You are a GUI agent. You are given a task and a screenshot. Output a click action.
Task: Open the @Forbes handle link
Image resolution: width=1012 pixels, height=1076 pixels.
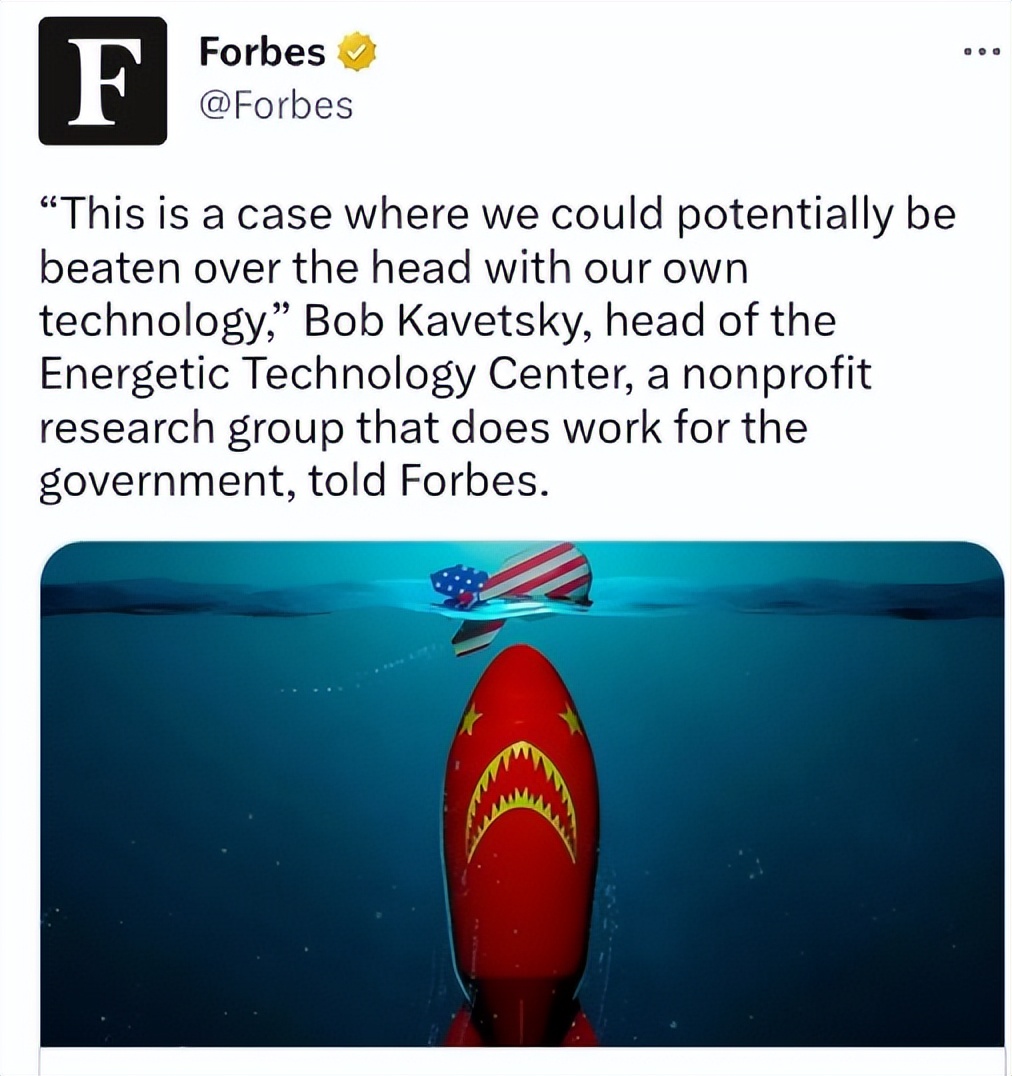click(x=276, y=106)
